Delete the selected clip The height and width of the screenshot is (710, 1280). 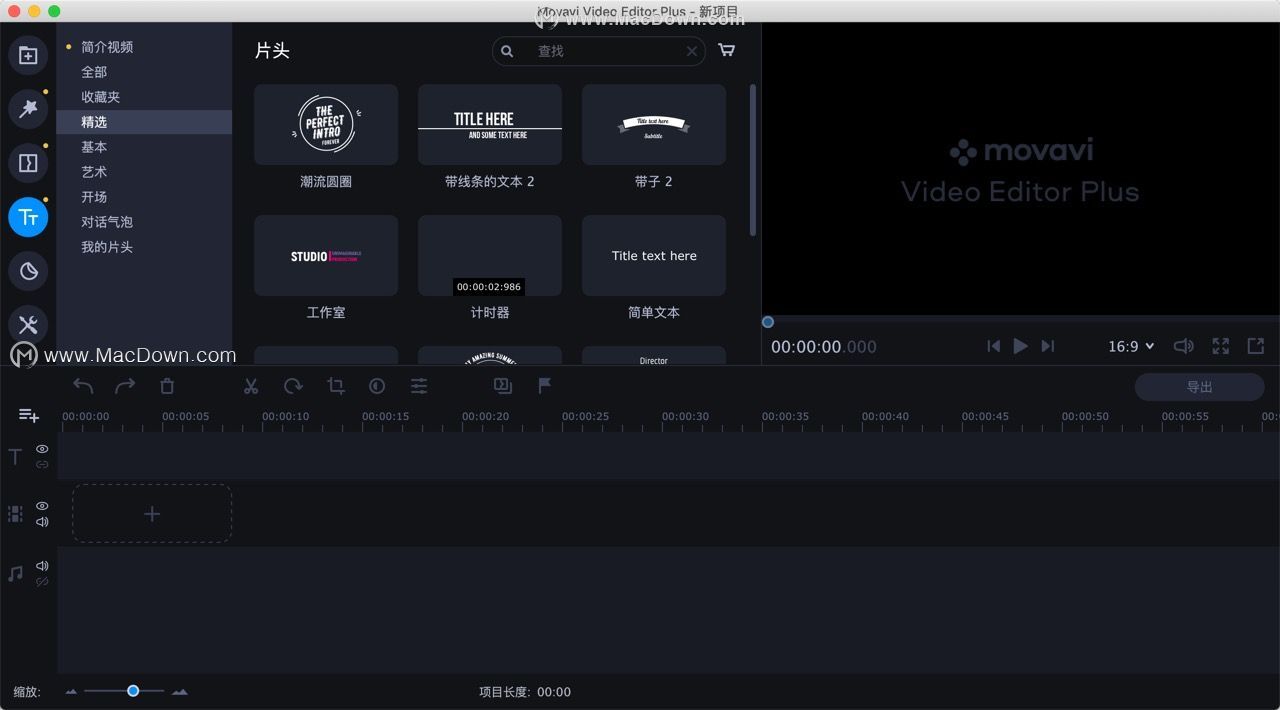(x=167, y=386)
